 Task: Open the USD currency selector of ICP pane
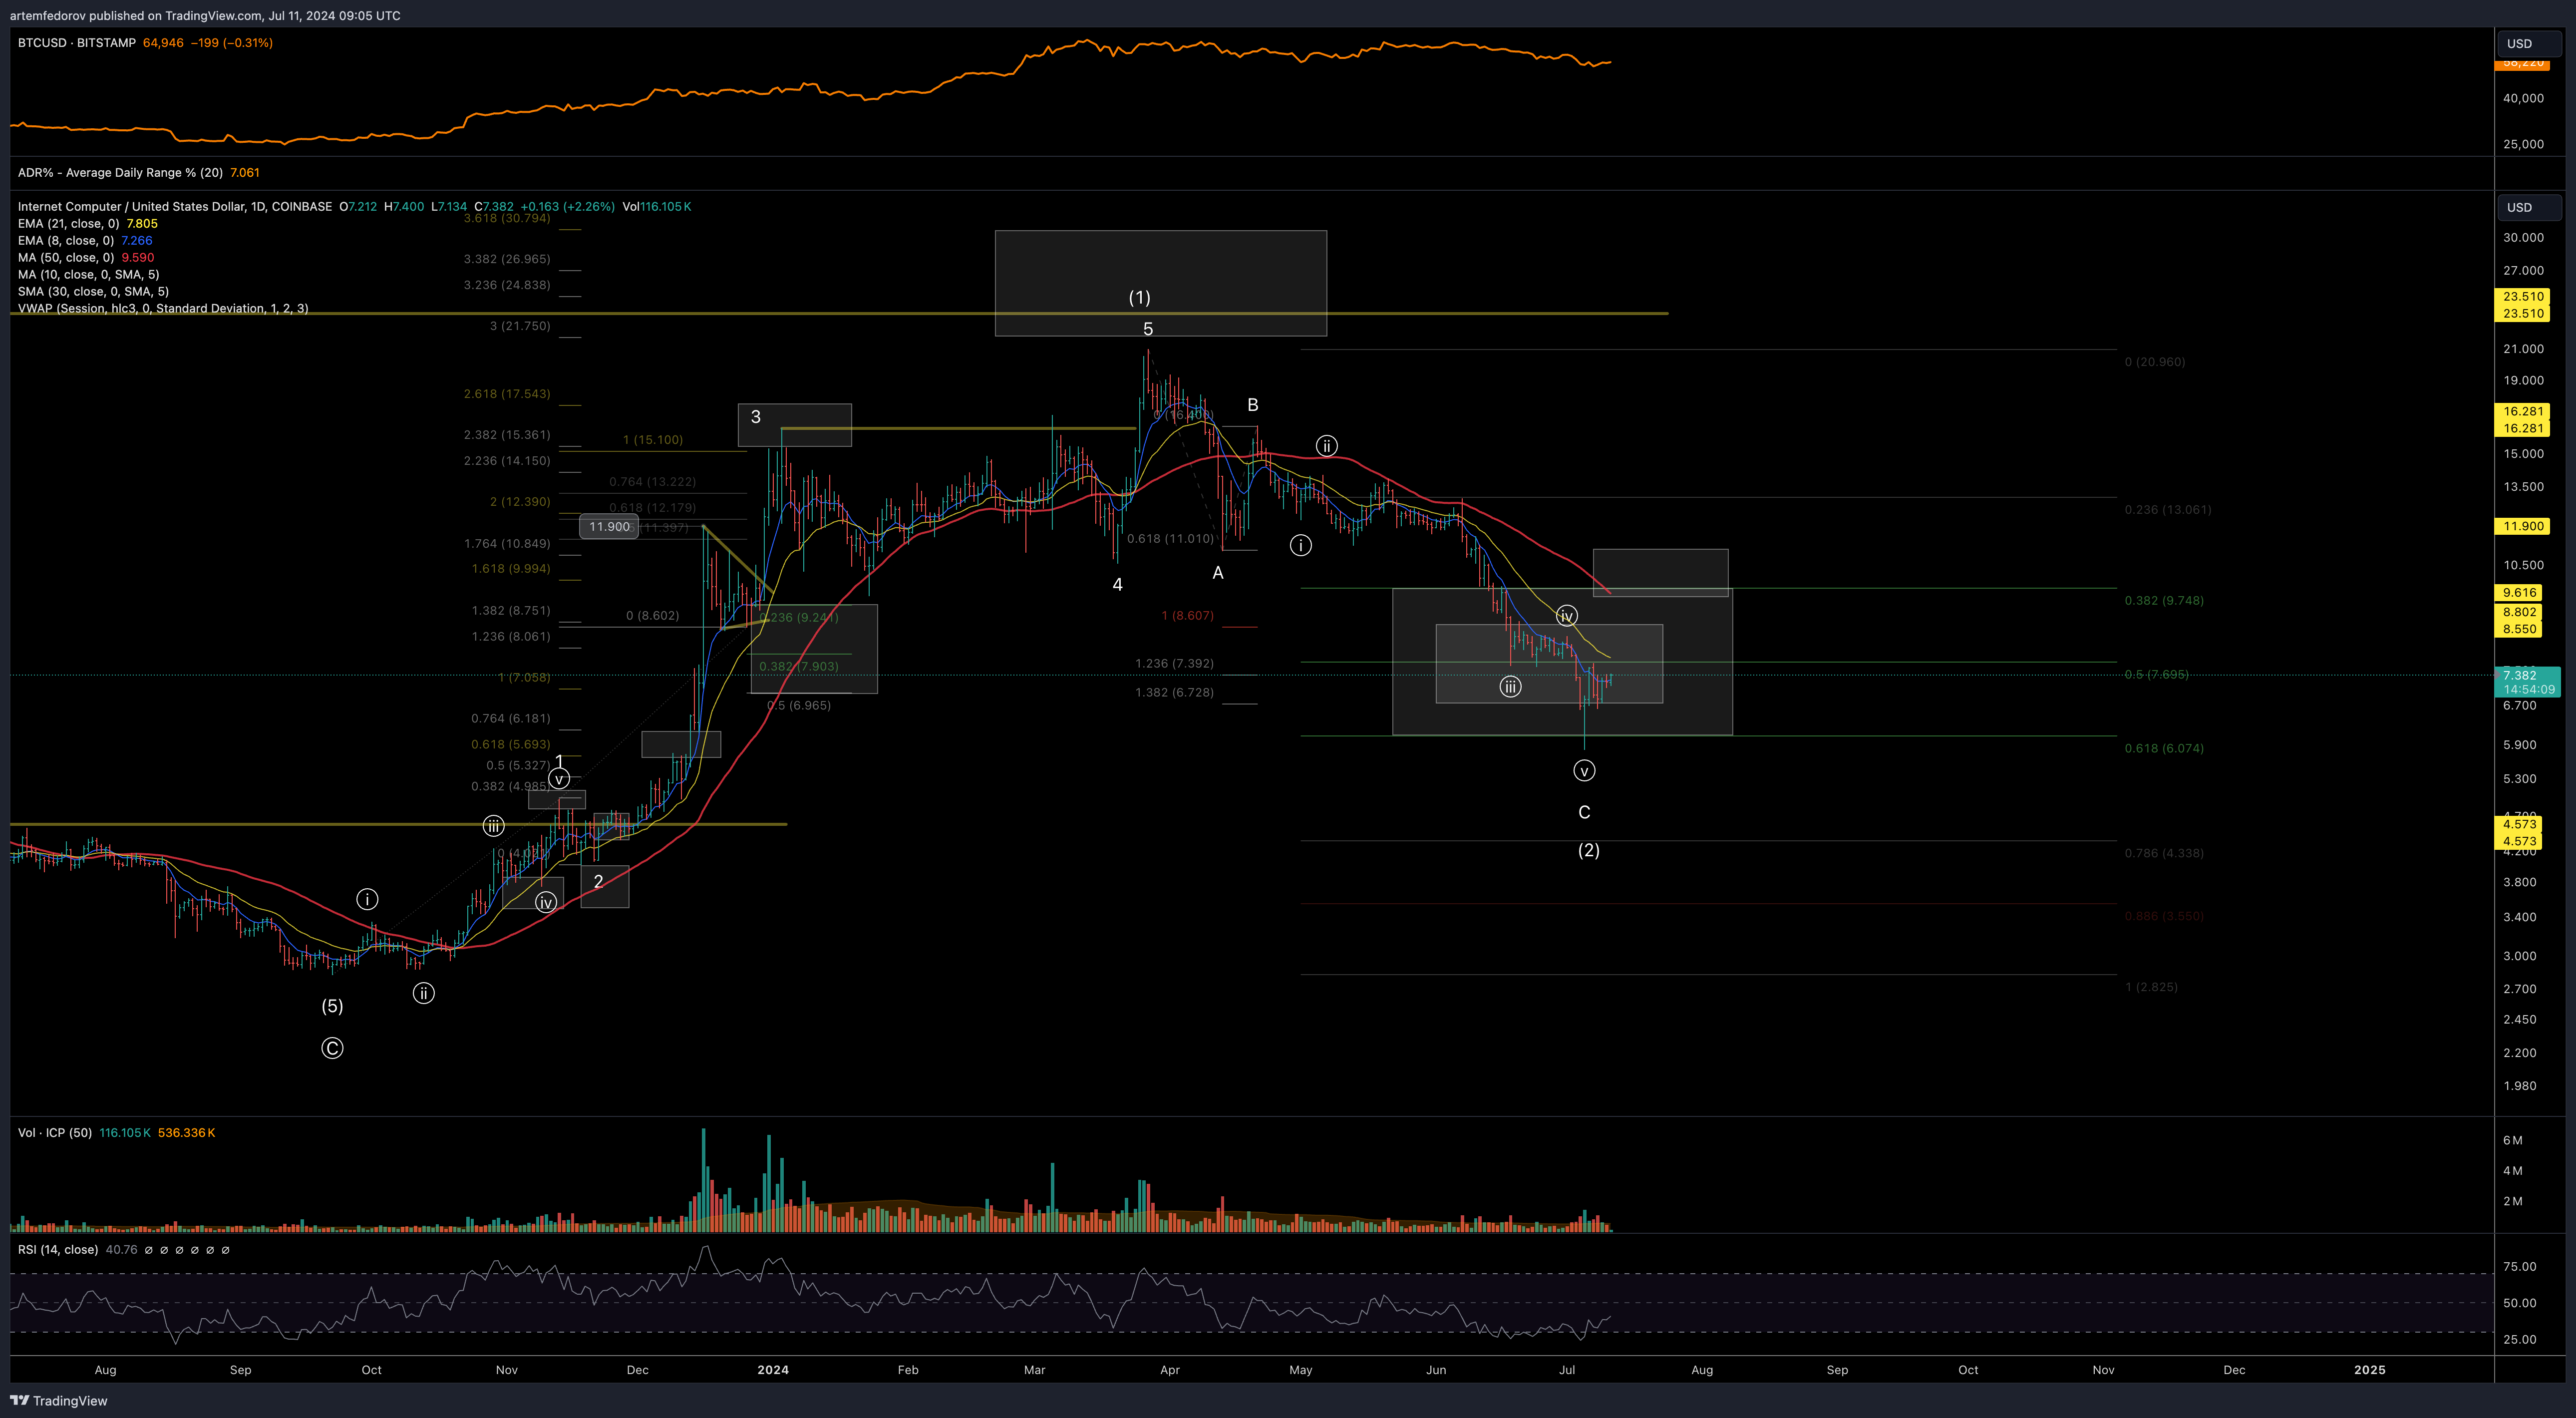tap(2529, 207)
